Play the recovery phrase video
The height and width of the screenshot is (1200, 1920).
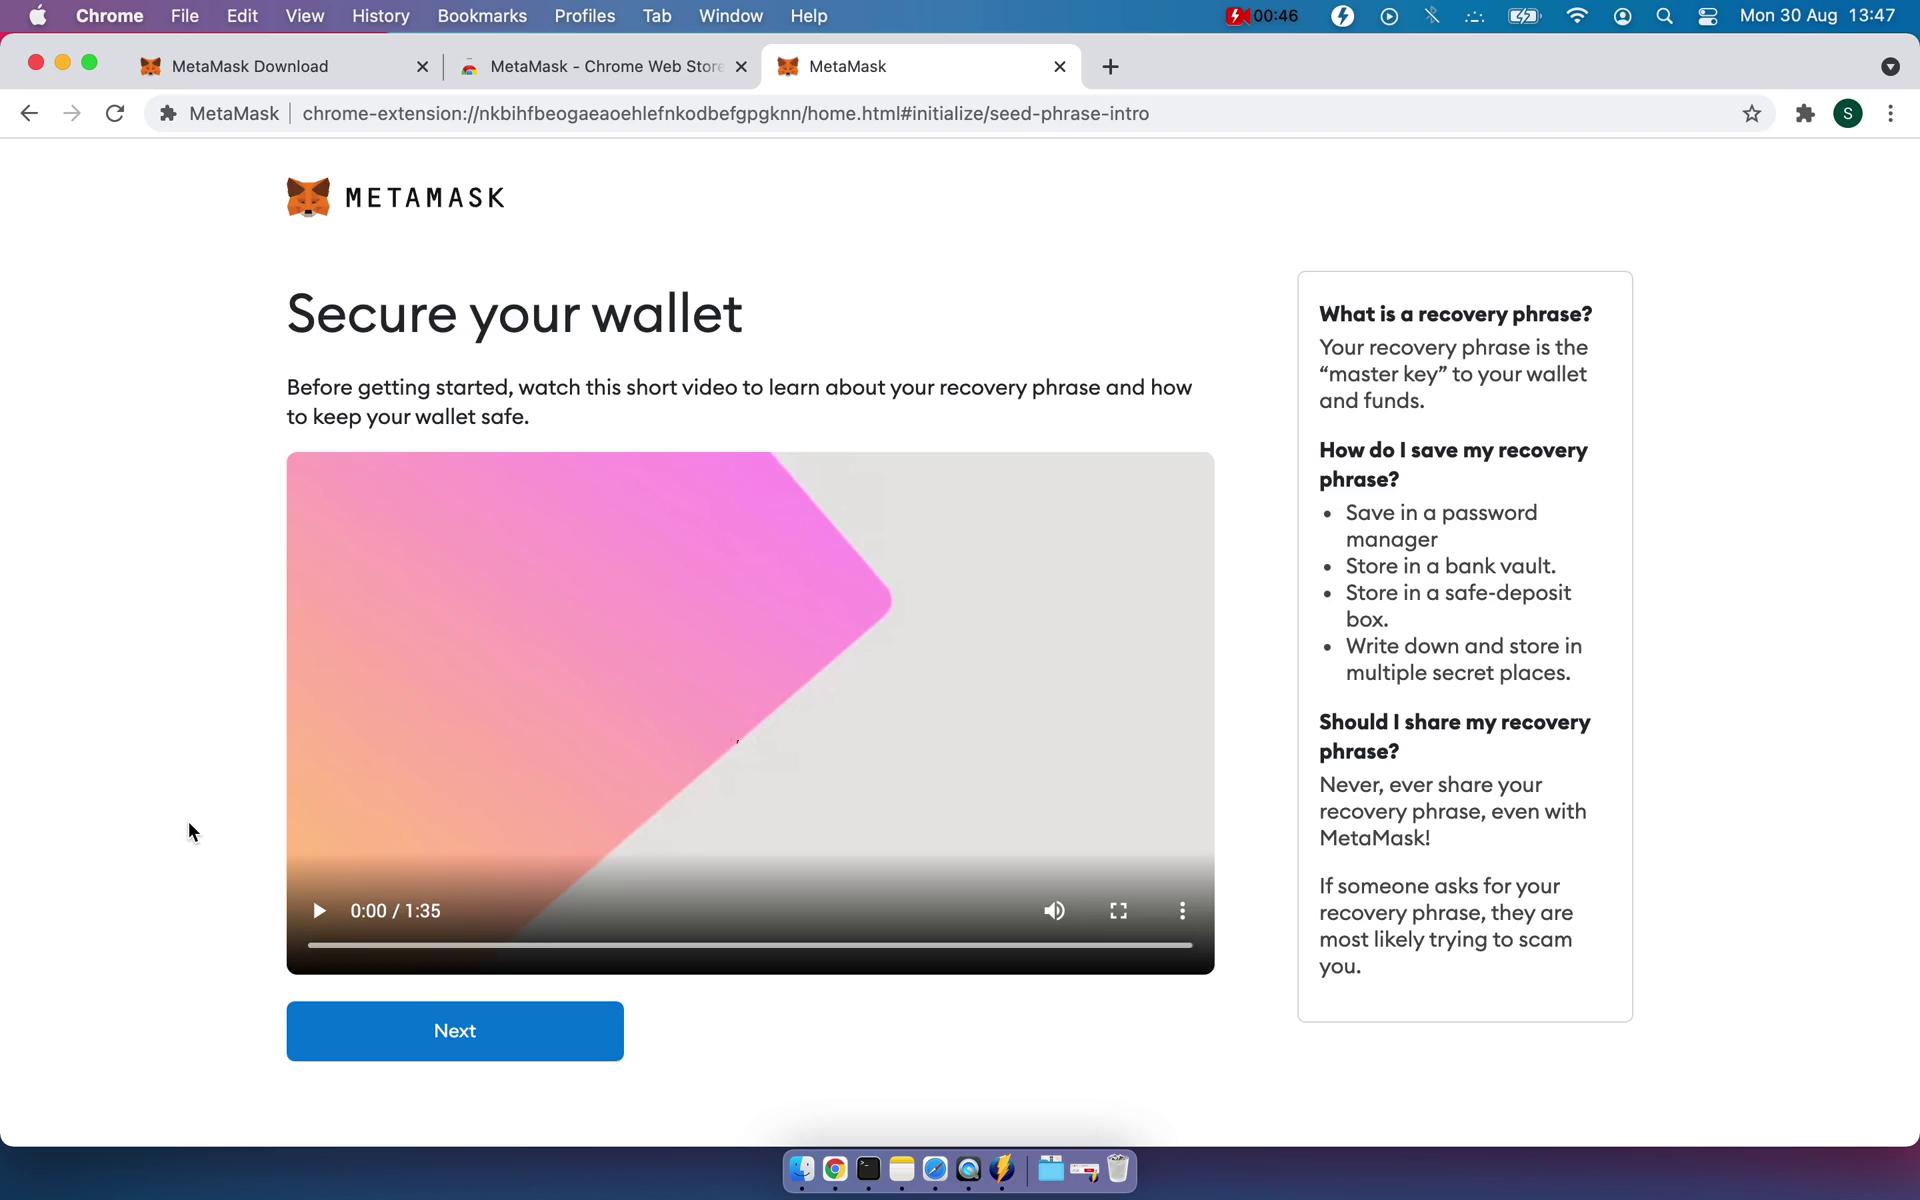tap(319, 910)
